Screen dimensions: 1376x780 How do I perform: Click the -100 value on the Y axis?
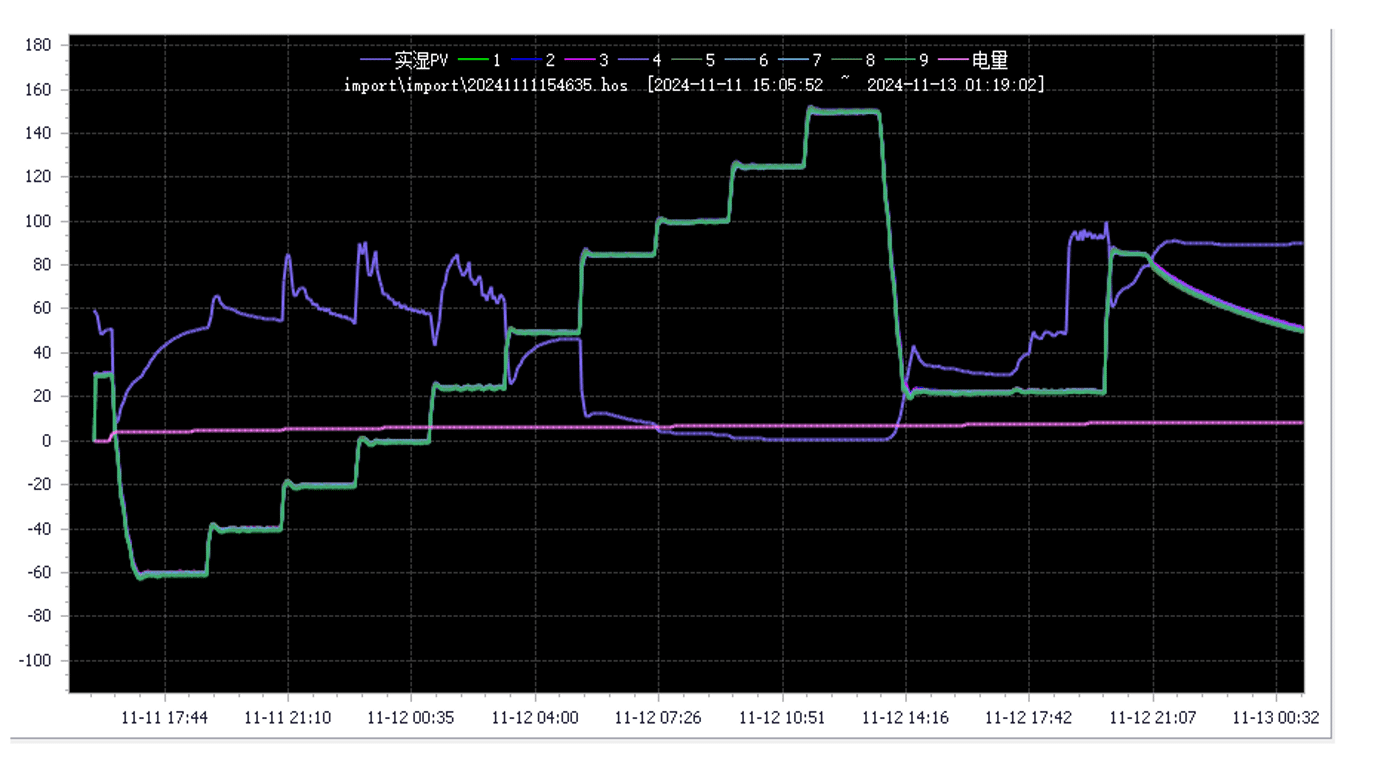[x=34, y=661]
